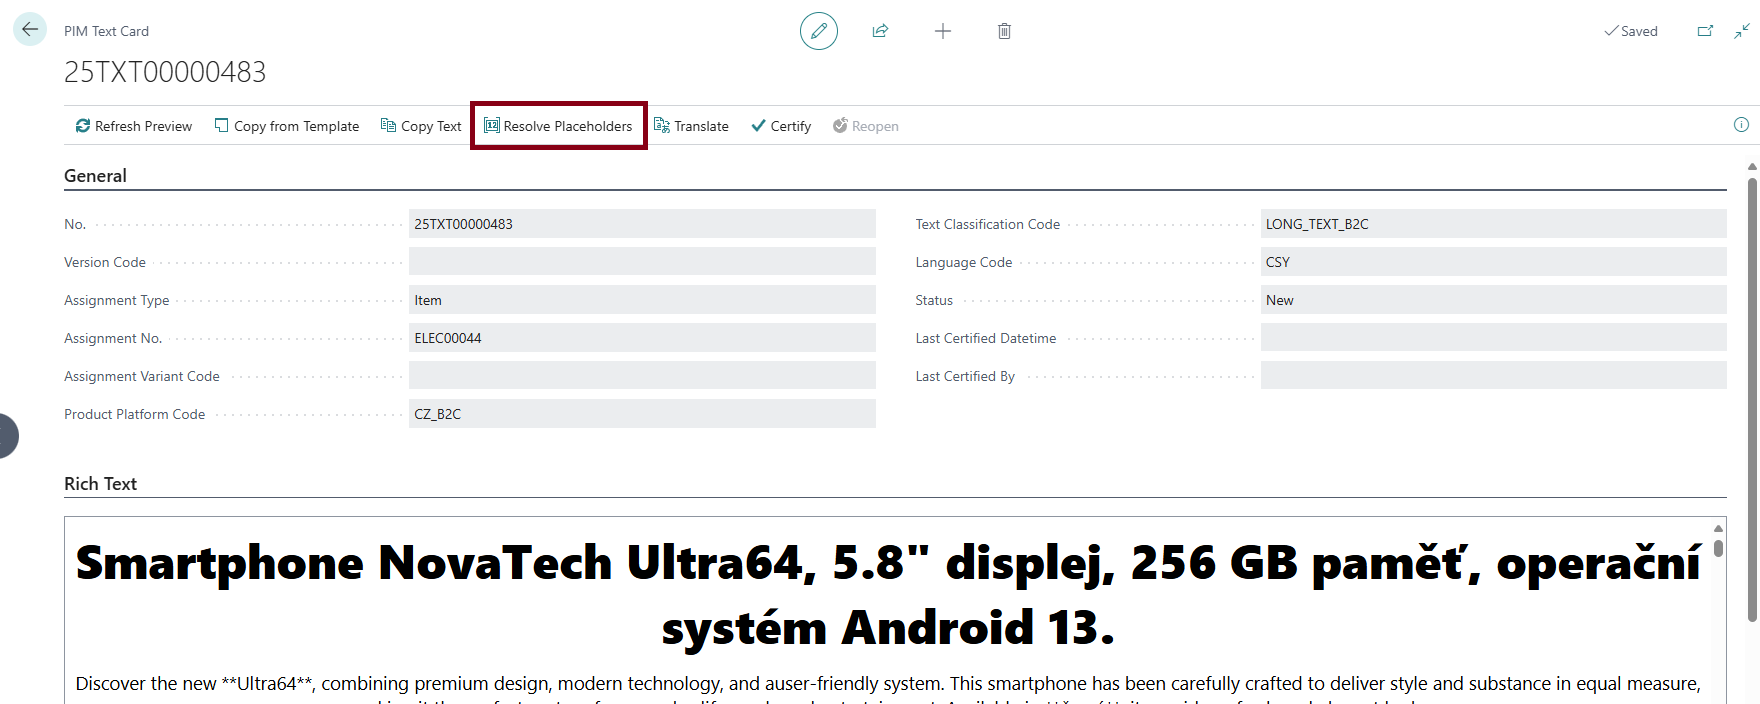This screenshot has height=704, width=1760.
Task: Click the pencil edit icon
Action: [818, 31]
